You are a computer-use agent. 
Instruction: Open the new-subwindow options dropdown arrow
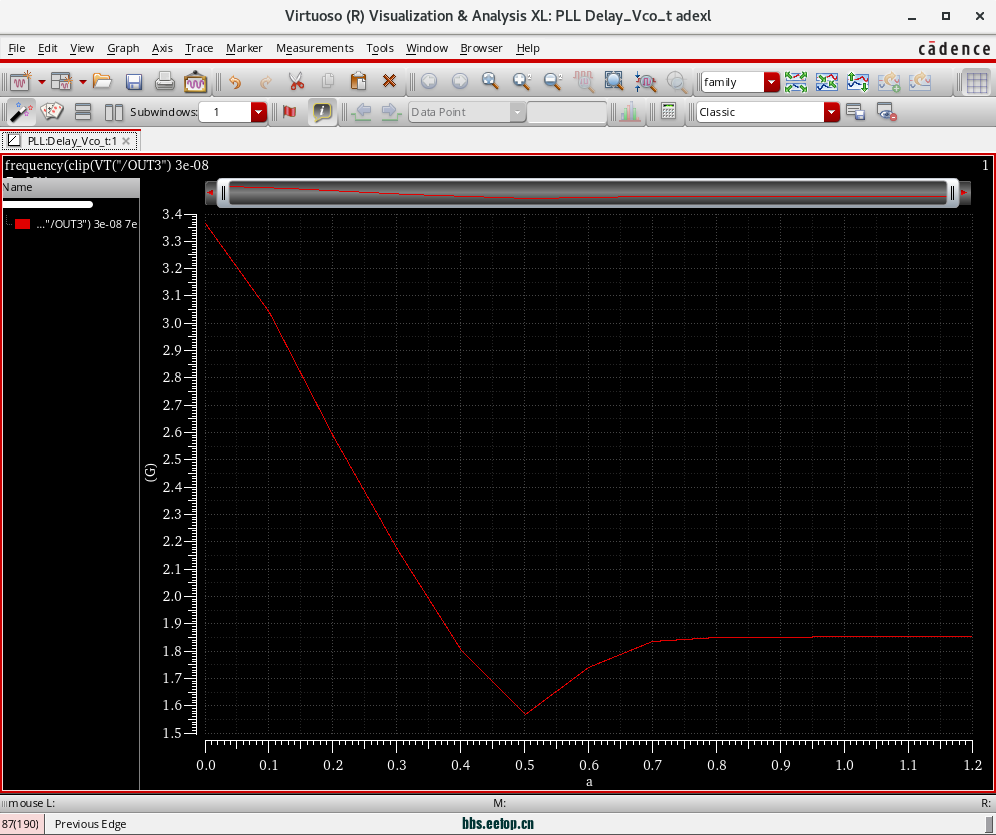(x=83, y=82)
